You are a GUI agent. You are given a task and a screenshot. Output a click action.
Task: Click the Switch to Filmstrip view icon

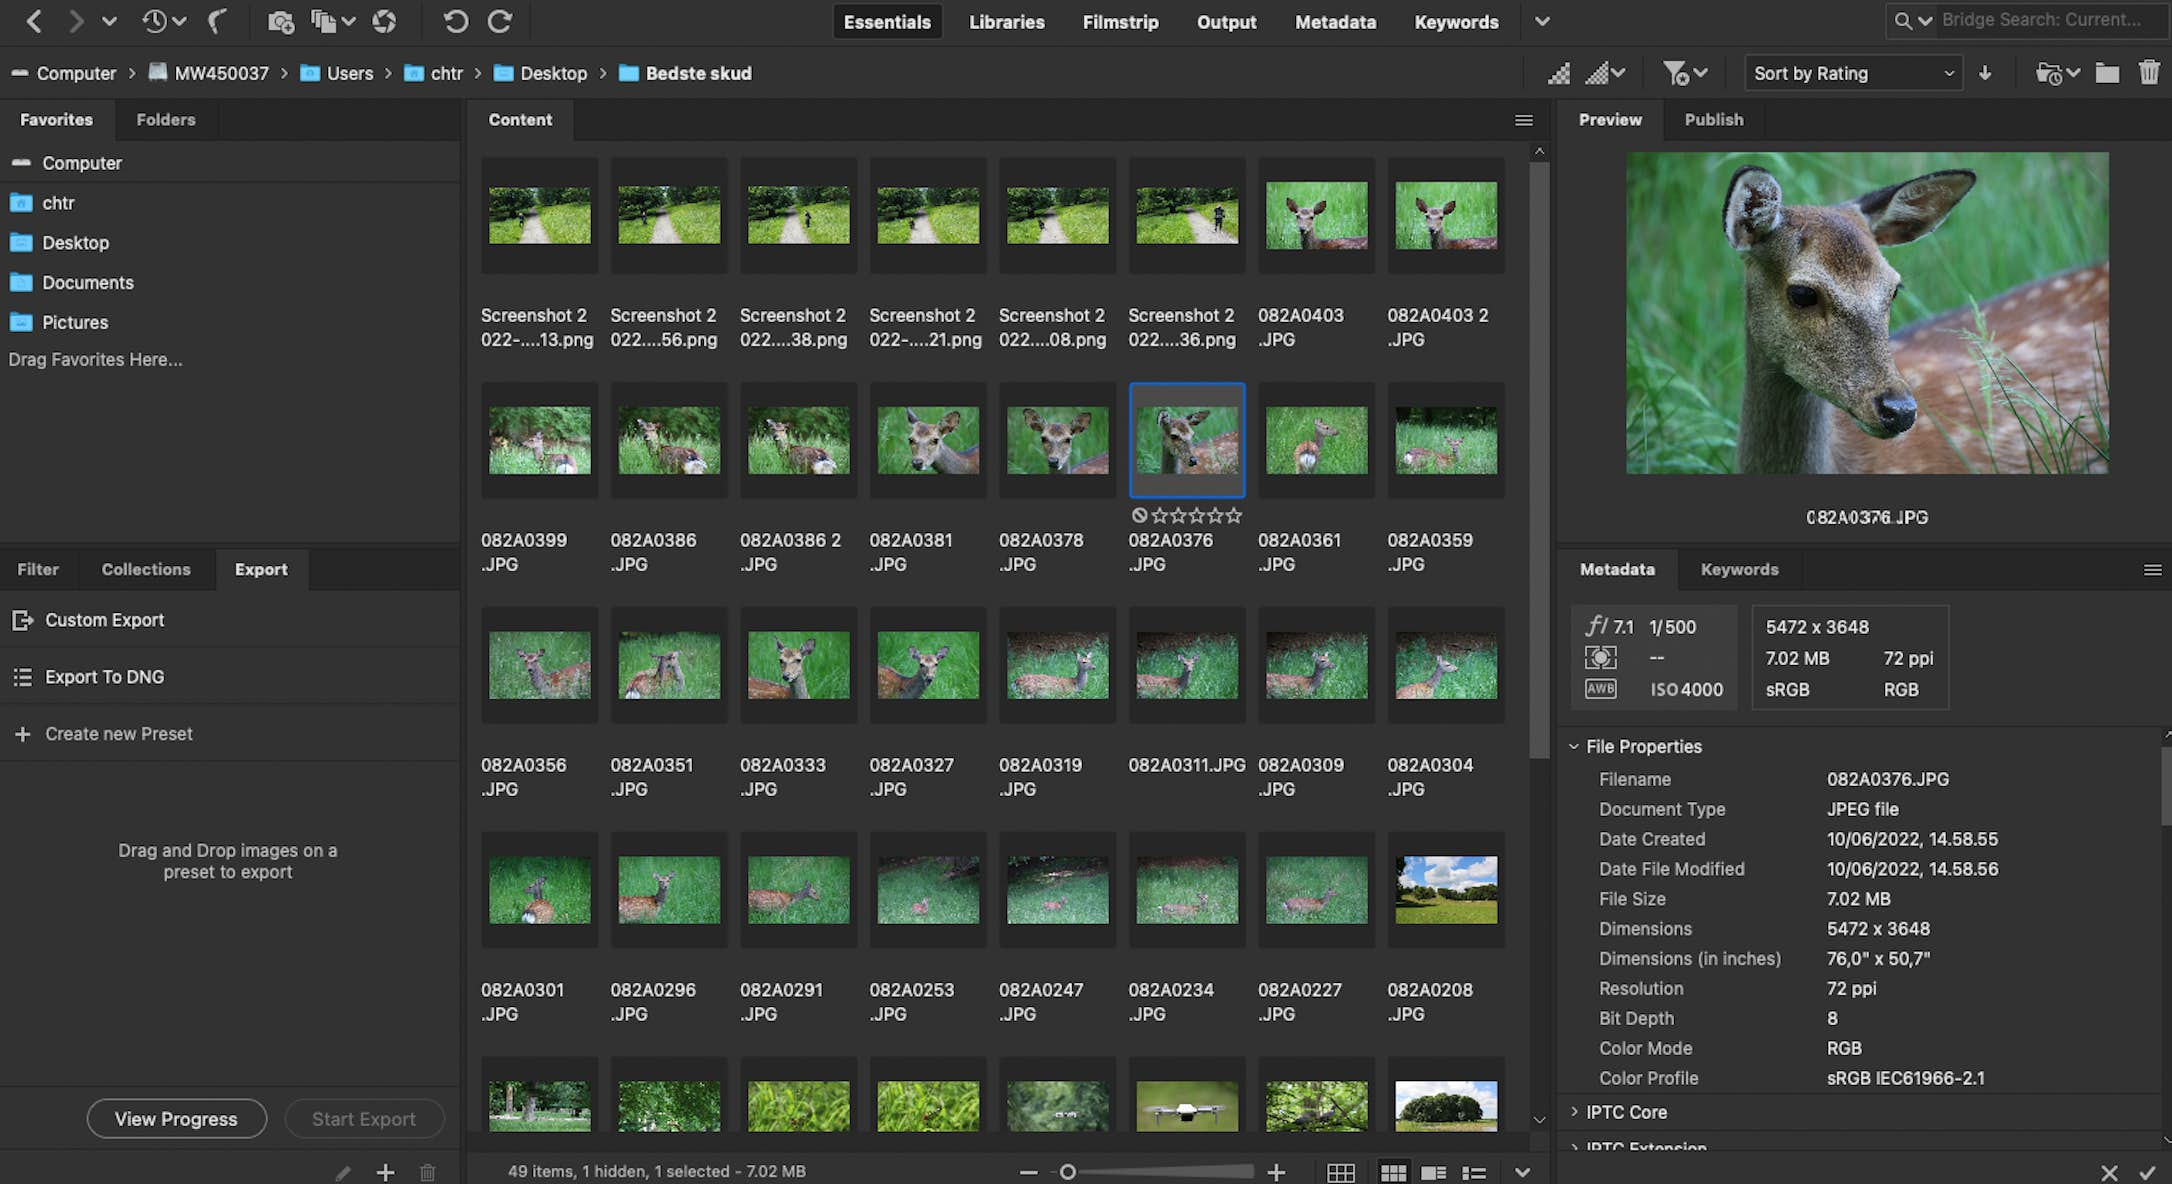(1120, 20)
